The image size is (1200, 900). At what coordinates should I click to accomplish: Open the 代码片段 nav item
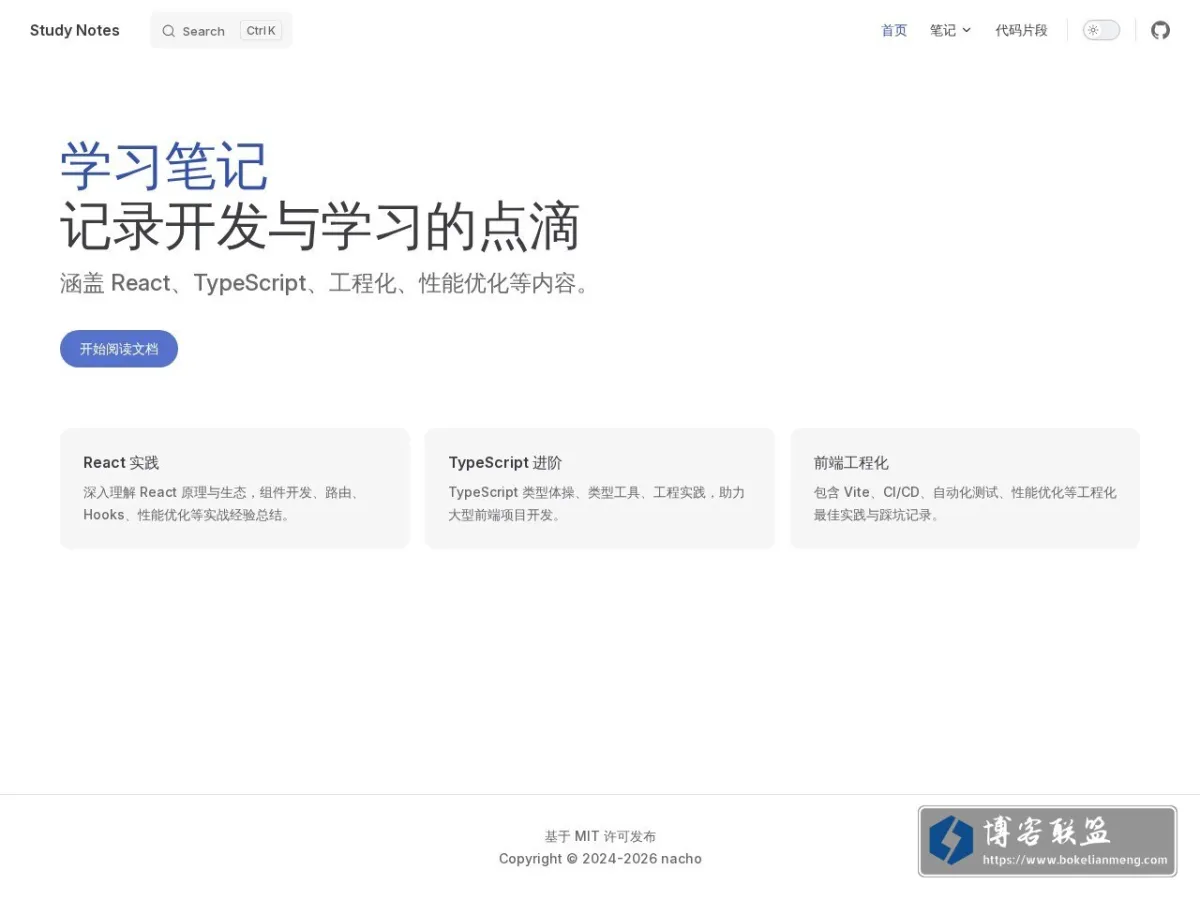[1021, 30]
